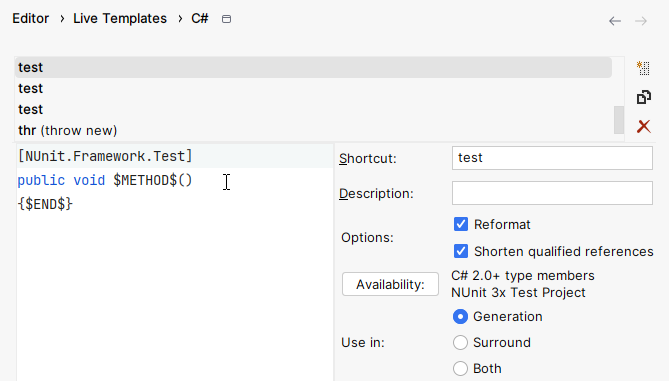Open the Availability settings button
Screen dimensions: 669x381
pos(390,284)
